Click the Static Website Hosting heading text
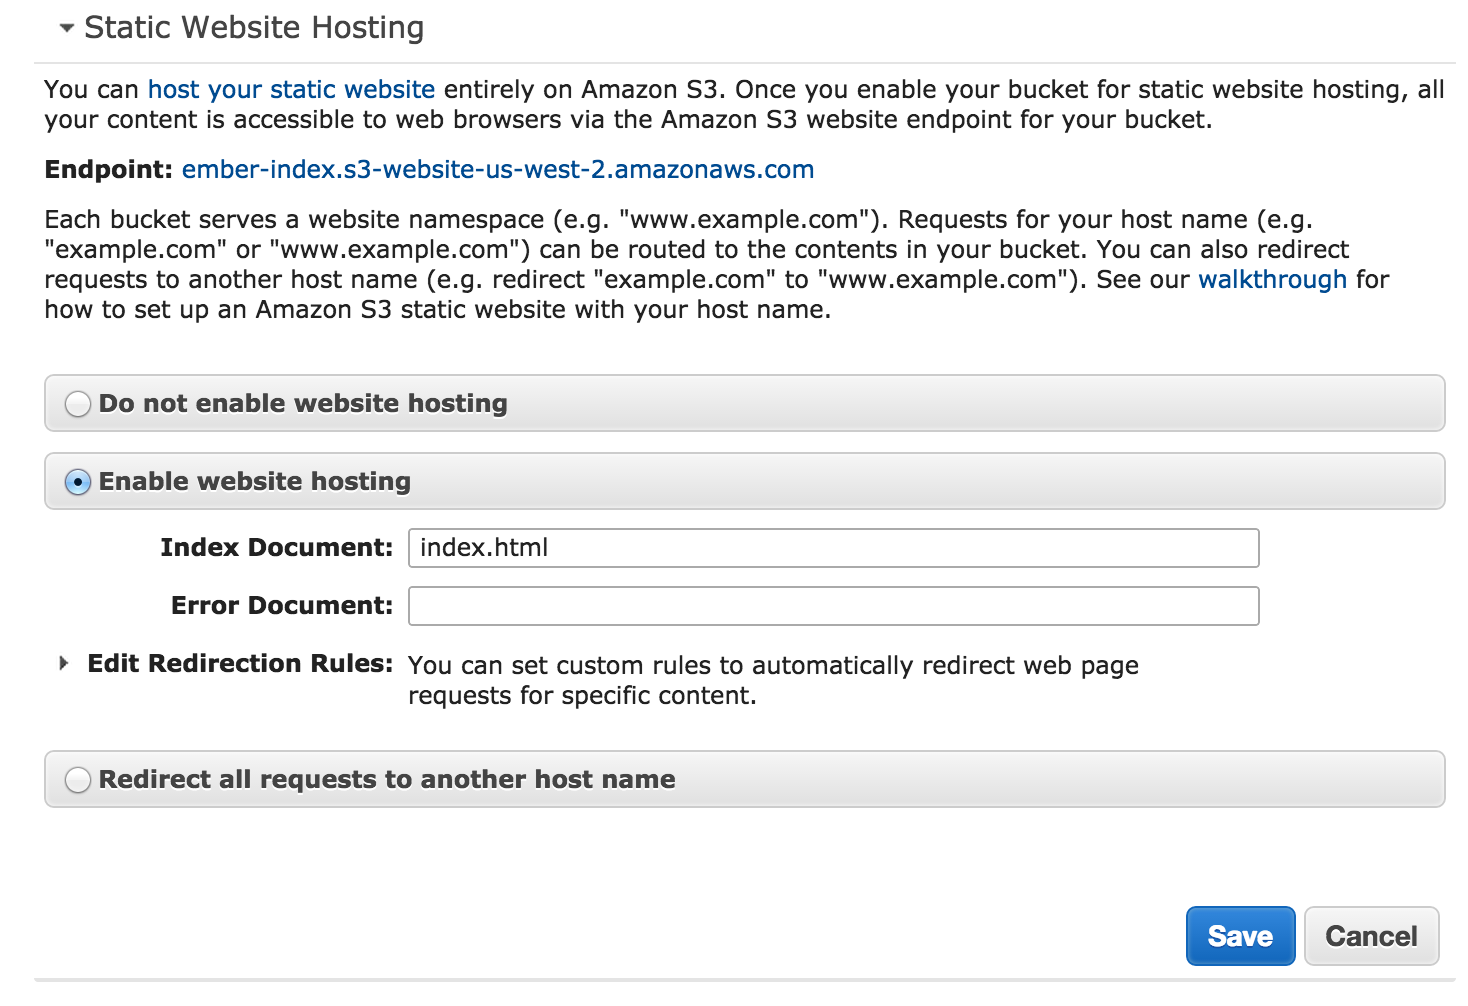Image resolution: width=1468 pixels, height=1006 pixels. 254,28
